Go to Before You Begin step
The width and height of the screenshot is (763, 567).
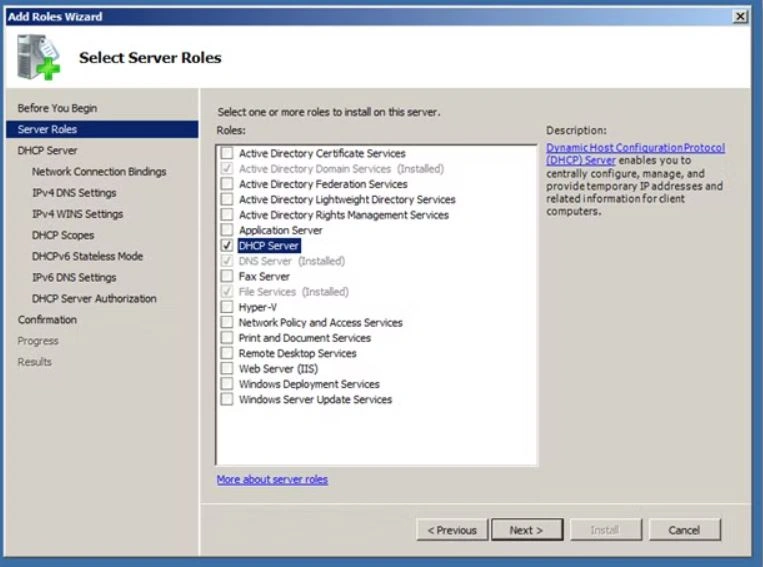(57, 108)
